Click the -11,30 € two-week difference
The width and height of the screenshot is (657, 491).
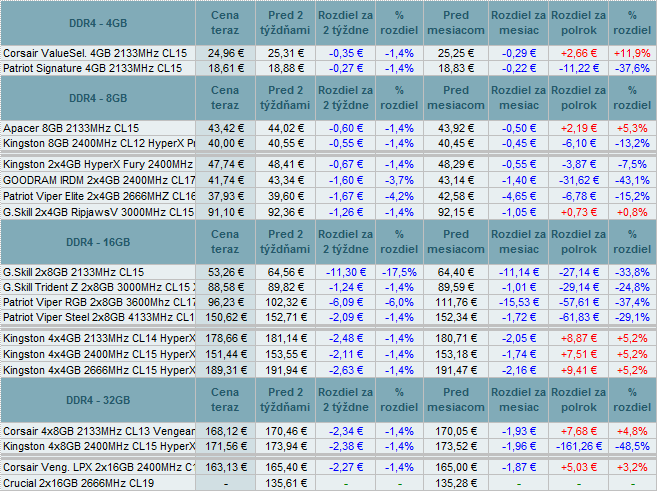click(346, 272)
